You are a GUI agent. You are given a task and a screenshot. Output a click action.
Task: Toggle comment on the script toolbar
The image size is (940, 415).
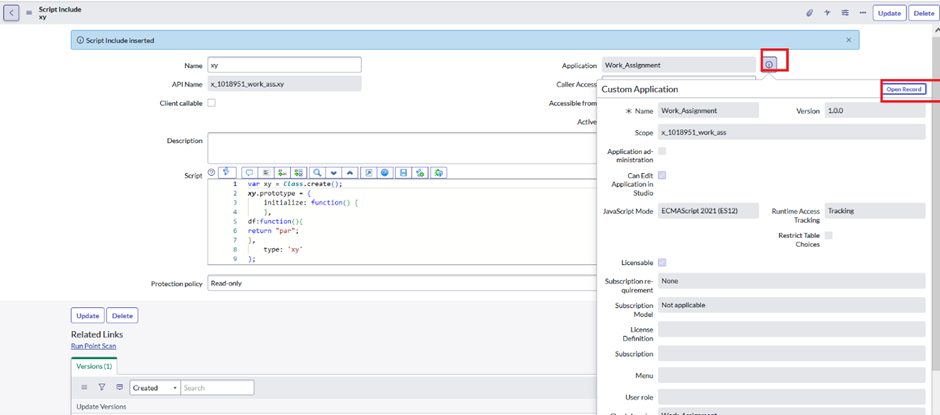[249, 173]
